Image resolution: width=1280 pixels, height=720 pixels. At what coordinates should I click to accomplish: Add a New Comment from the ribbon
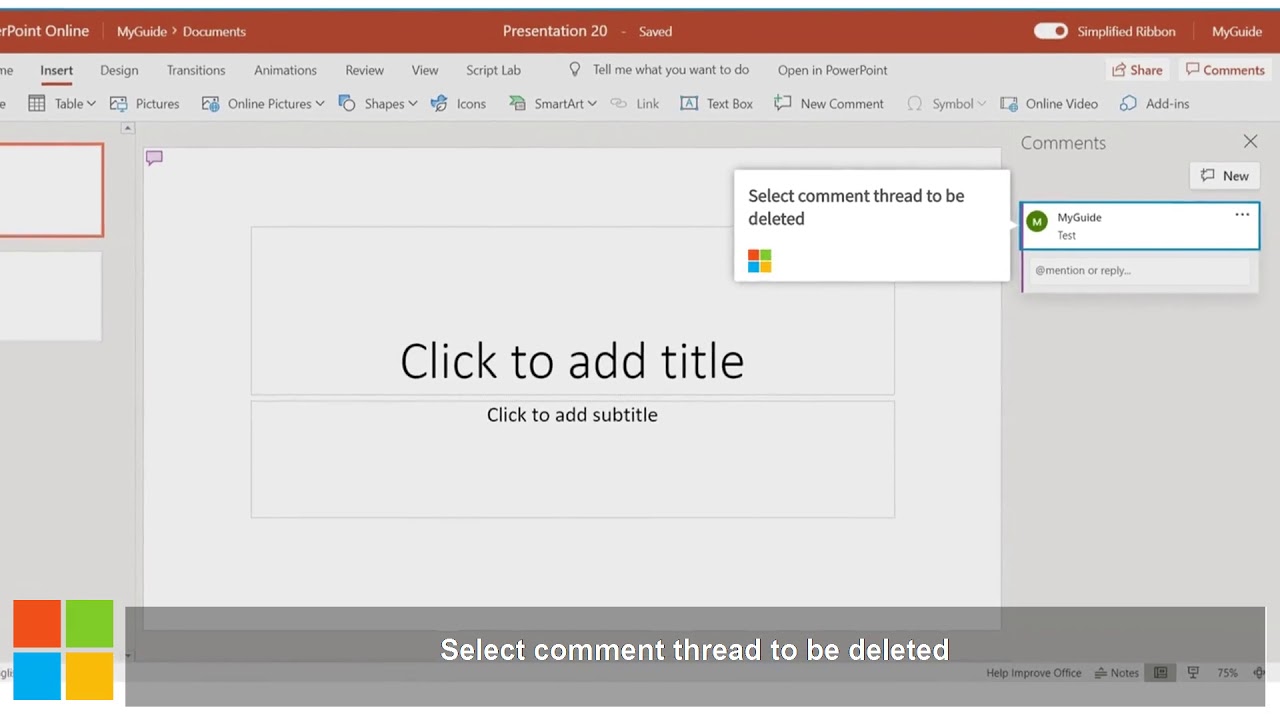point(828,103)
